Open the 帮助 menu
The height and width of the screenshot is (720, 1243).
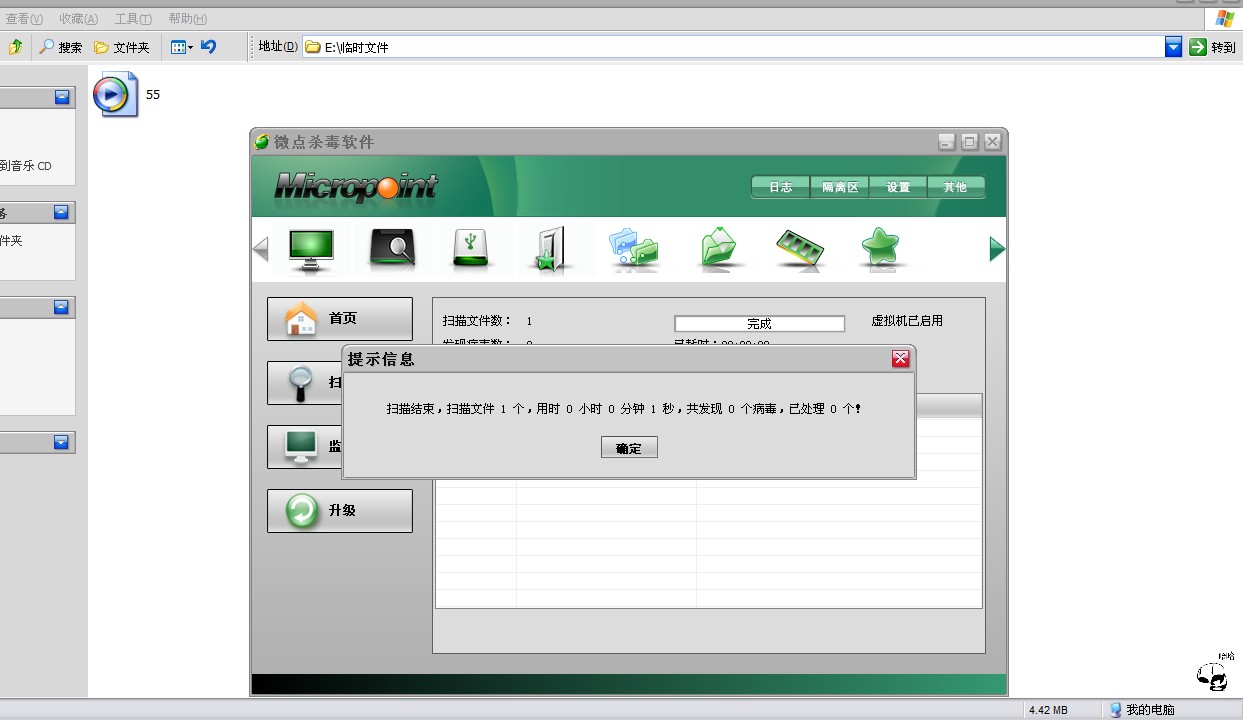(x=188, y=19)
